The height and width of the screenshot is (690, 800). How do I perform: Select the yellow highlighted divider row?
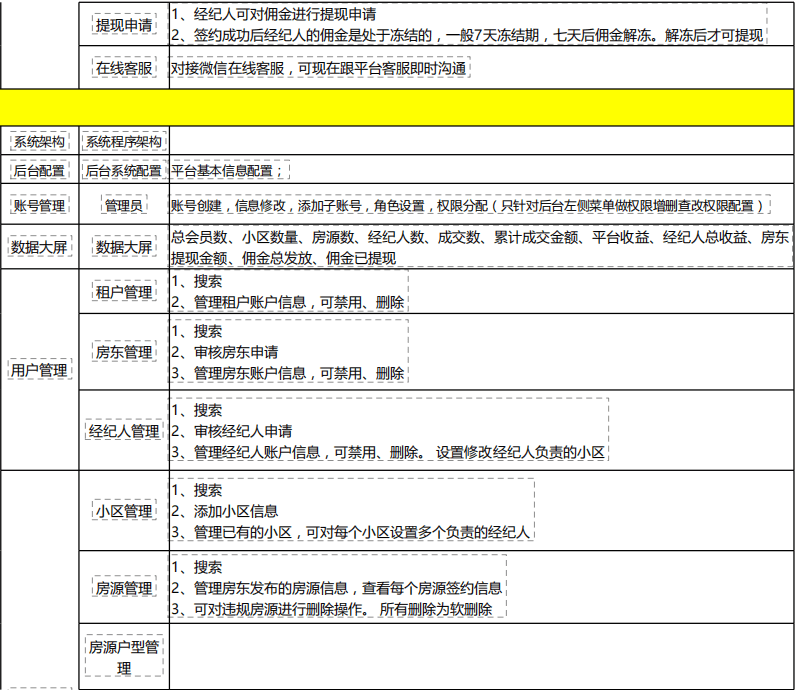coord(400,108)
